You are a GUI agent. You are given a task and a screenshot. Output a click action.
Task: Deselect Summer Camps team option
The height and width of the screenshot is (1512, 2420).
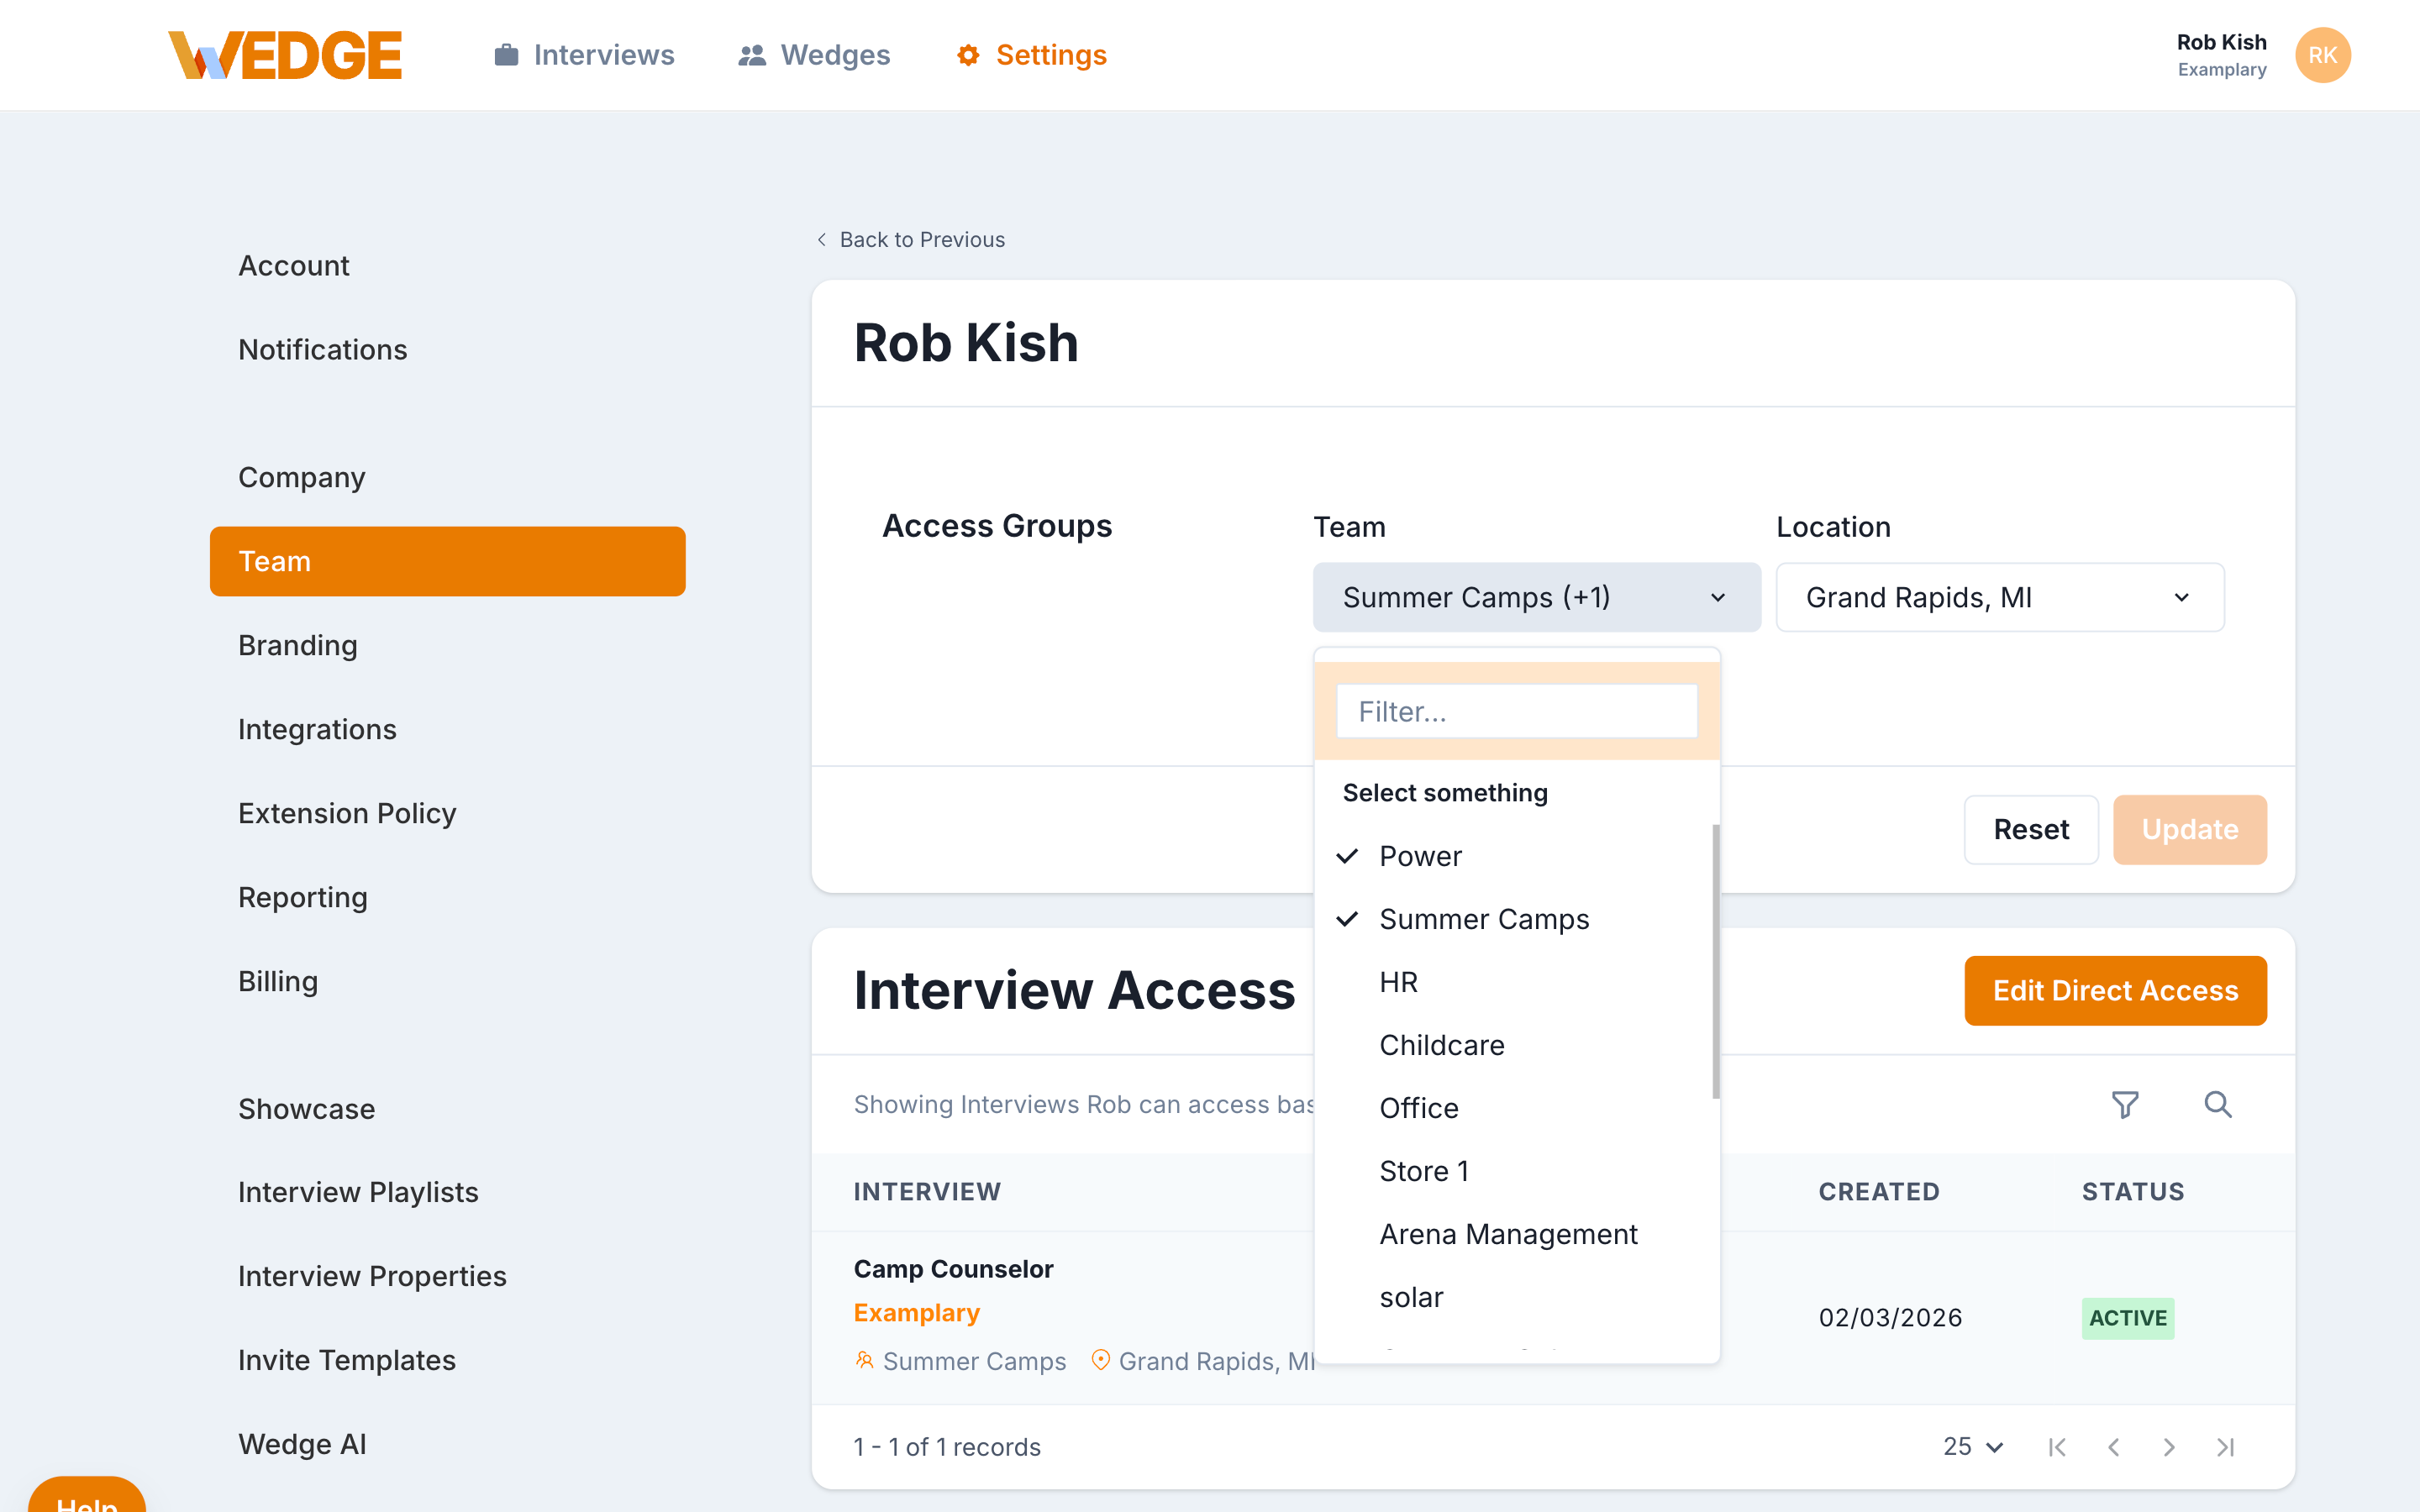pos(1483,919)
